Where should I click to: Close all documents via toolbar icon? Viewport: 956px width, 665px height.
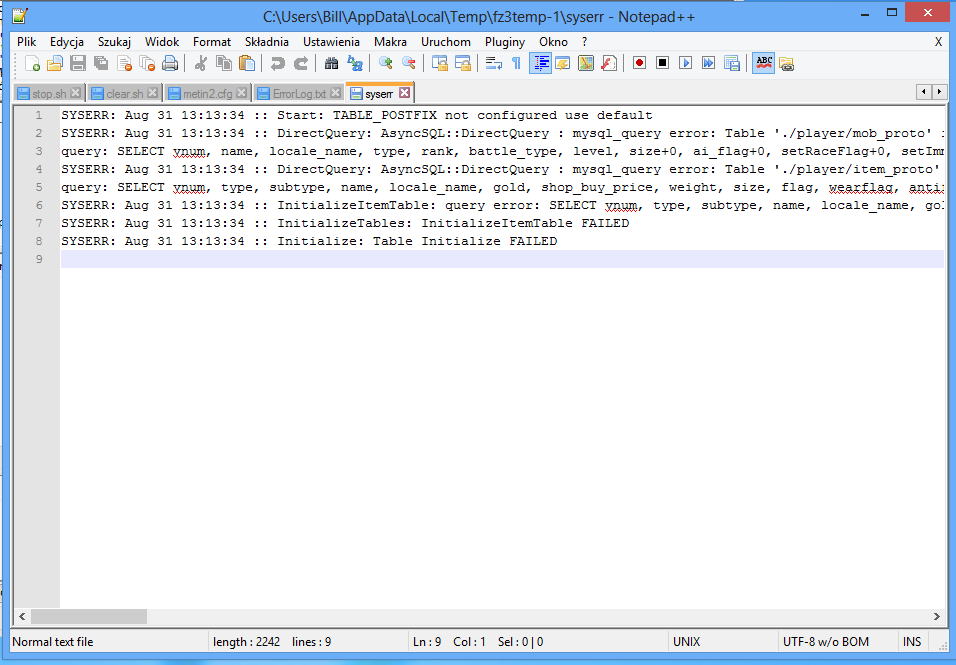click(147, 63)
